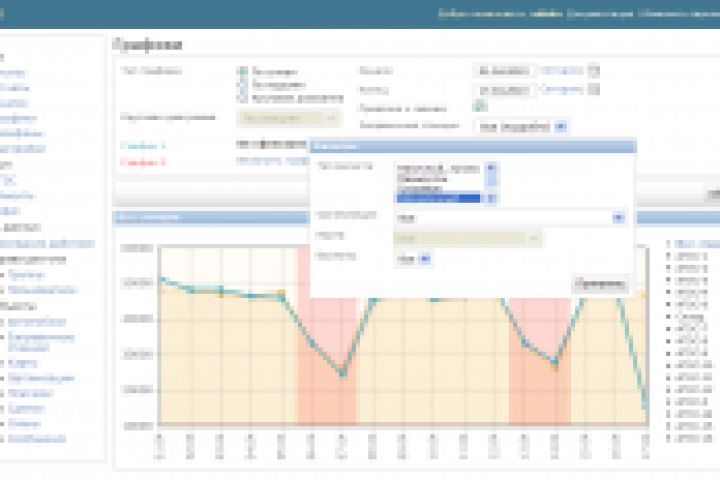This screenshot has width=720, height=480.
Task: Open the small dropdown at the dialog bottom row
Action: coord(413,259)
